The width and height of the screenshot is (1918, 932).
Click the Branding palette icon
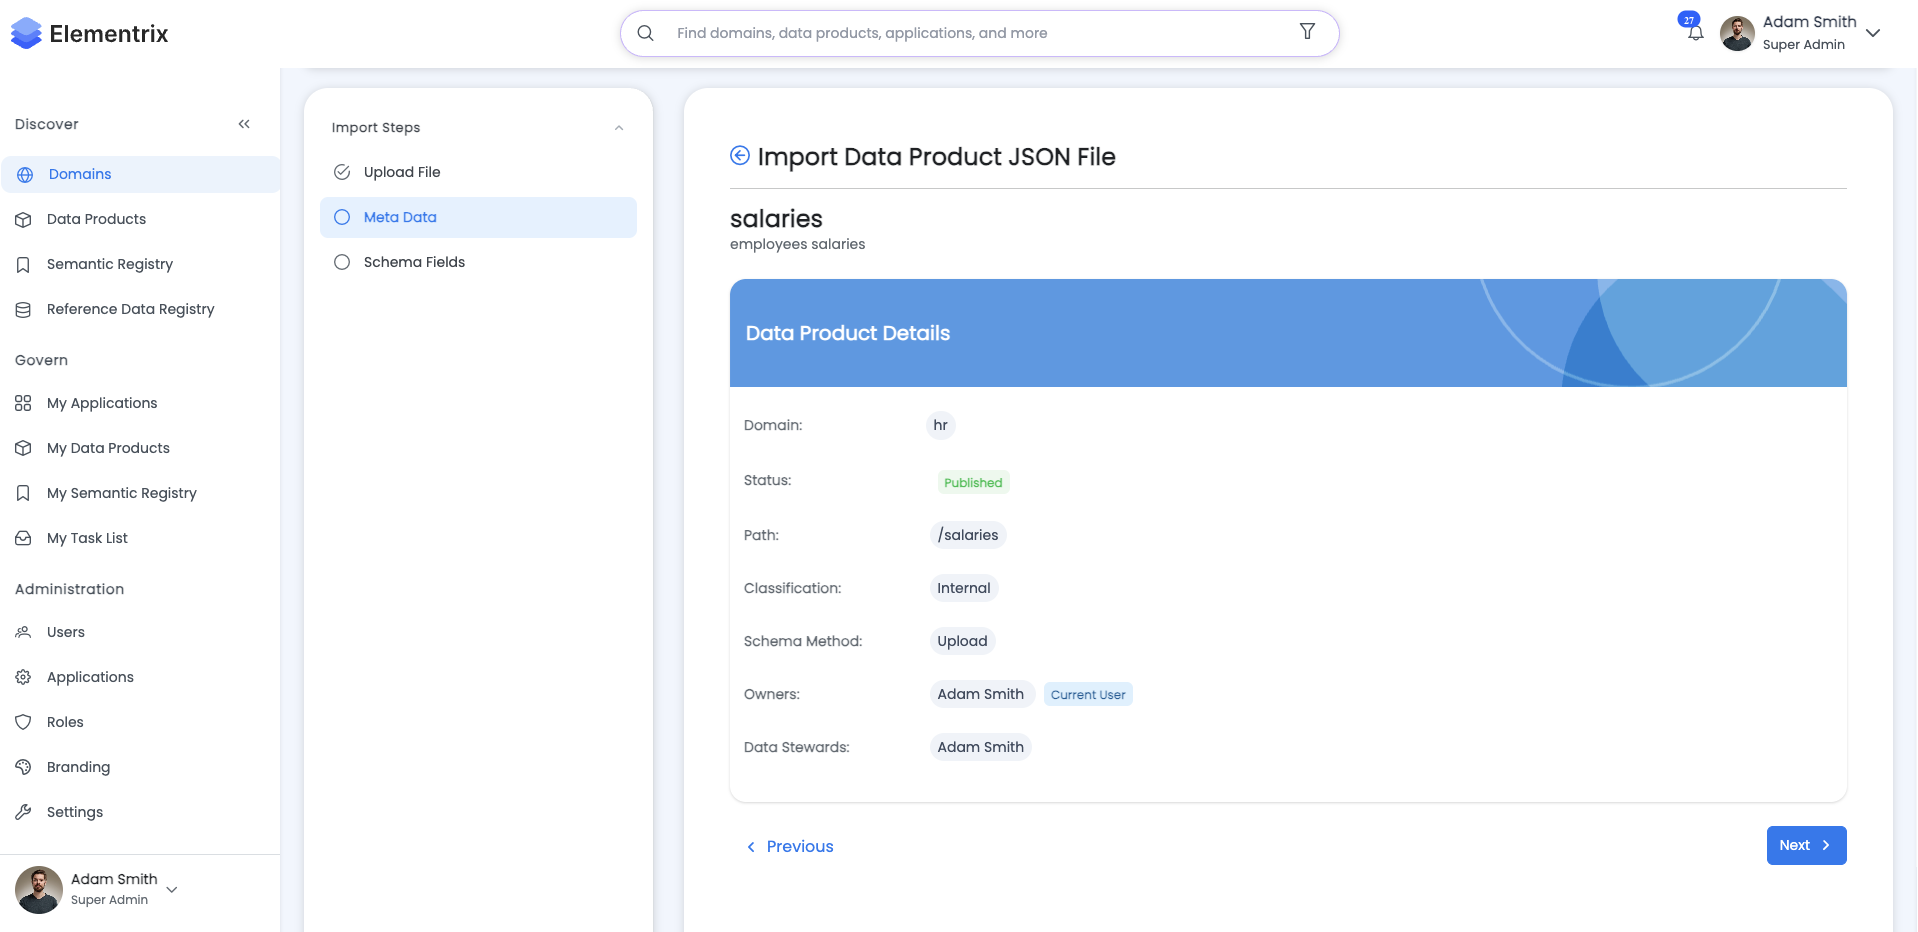tap(23, 767)
